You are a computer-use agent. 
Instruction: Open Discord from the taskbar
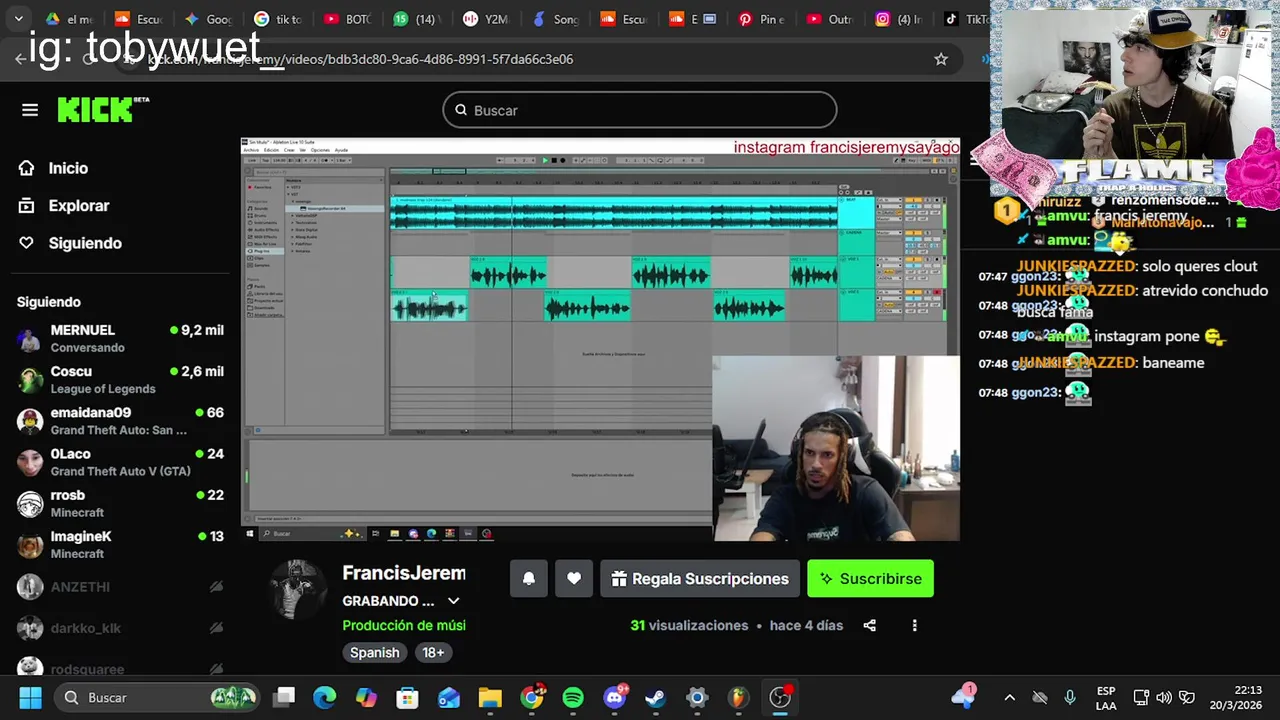click(x=615, y=697)
